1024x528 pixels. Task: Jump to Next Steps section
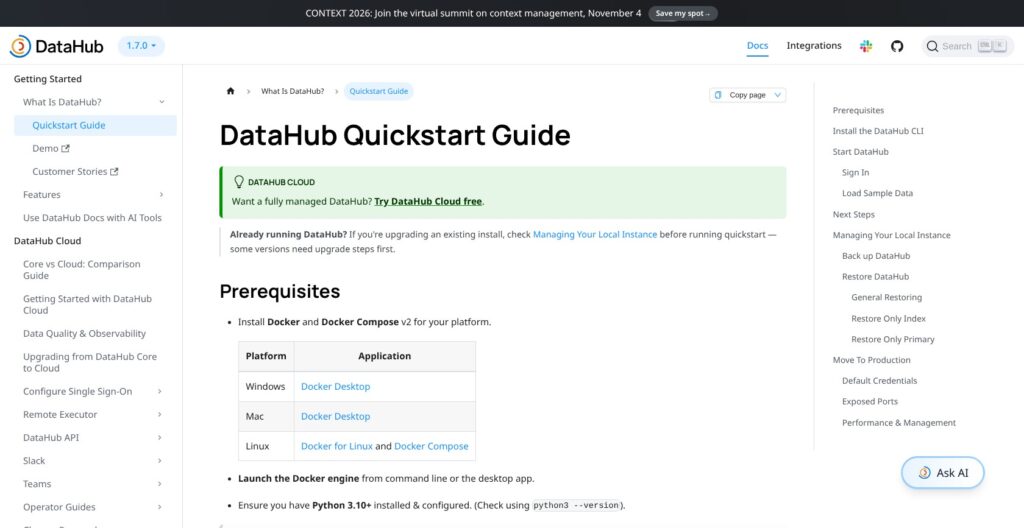pos(854,214)
